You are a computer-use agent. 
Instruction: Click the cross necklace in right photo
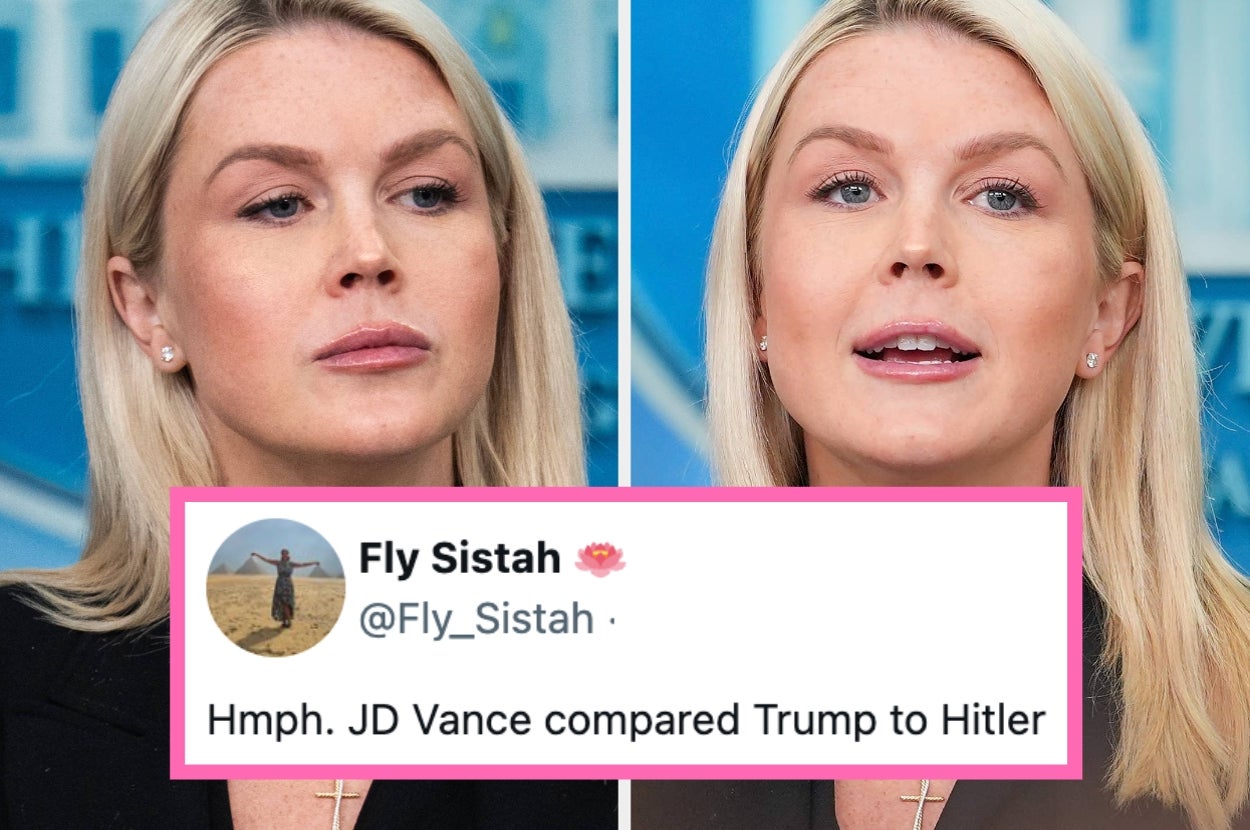[921, 805]
